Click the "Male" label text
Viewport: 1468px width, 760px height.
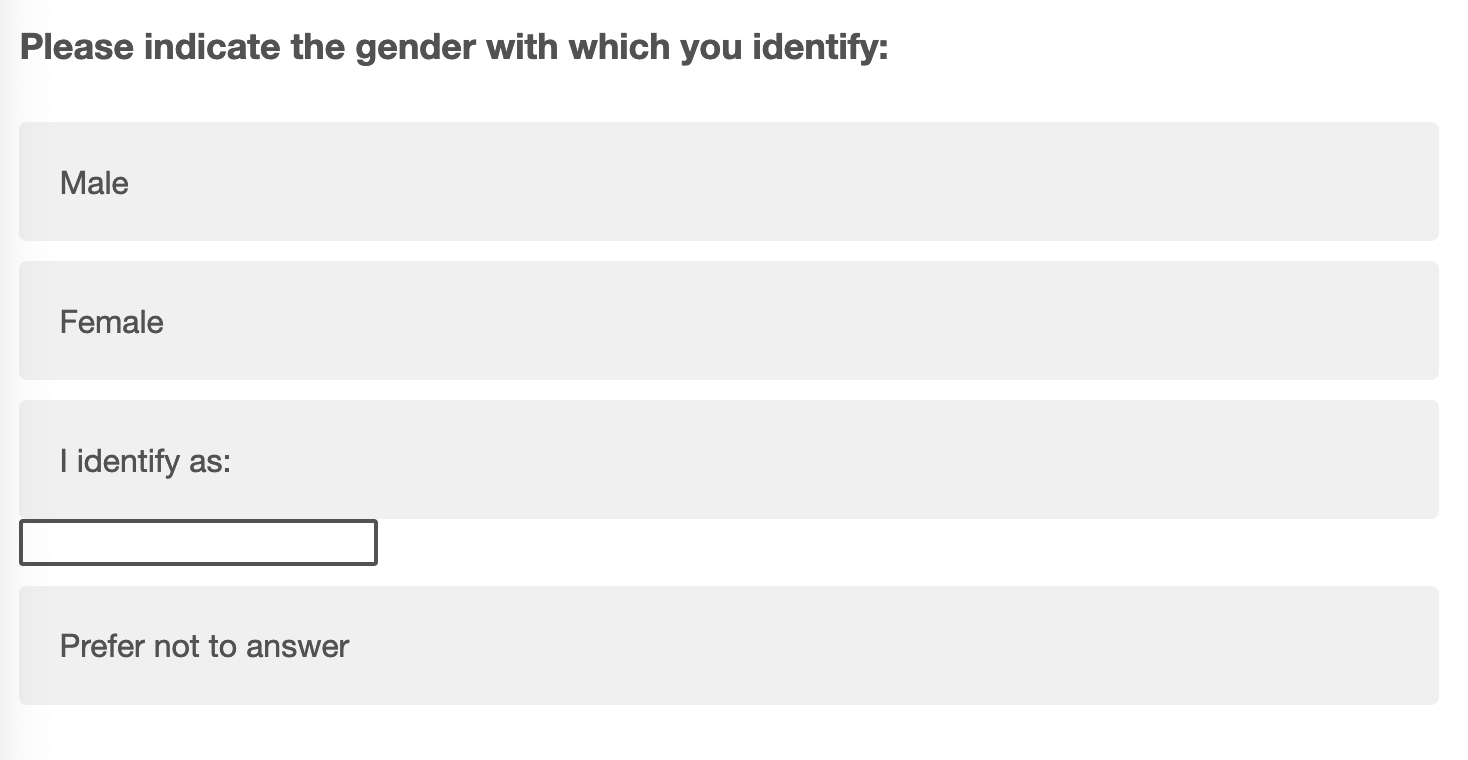(94, 183)
